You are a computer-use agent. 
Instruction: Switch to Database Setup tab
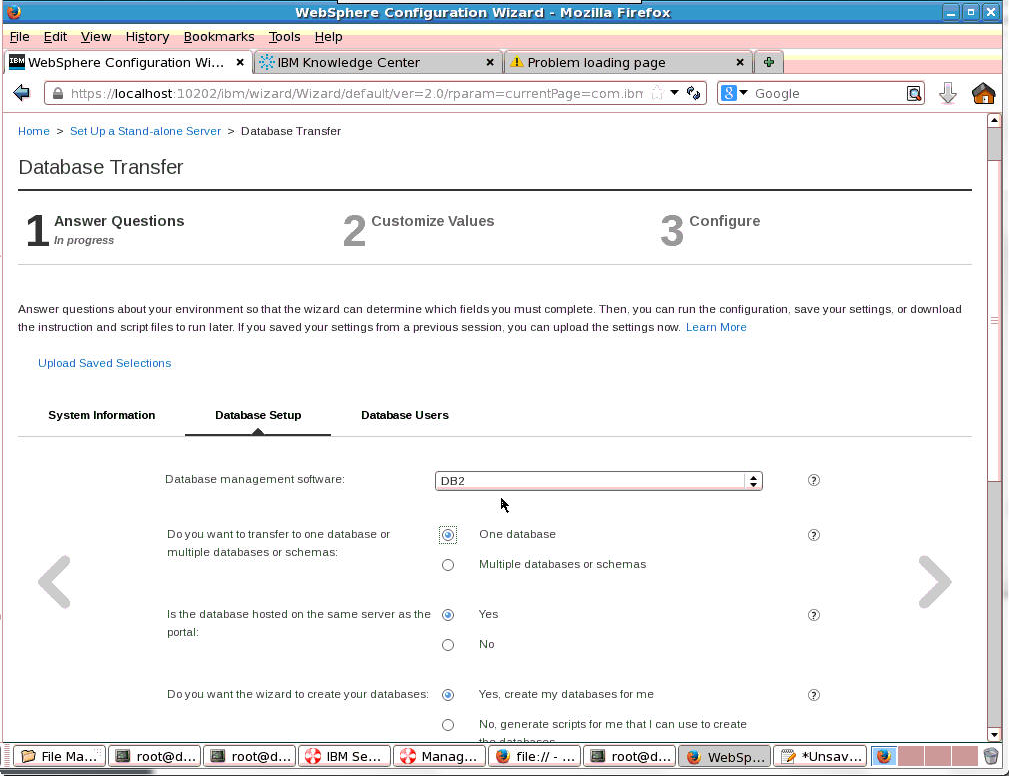pos(258,415)
